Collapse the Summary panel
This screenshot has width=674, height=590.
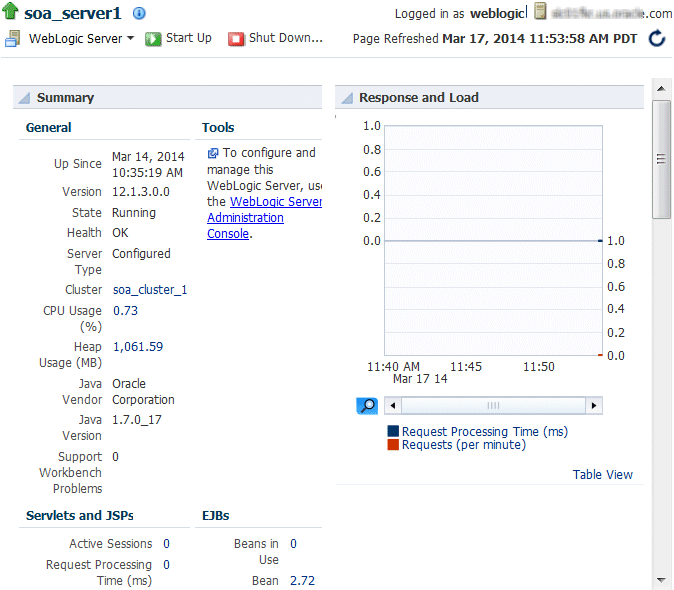coord(24,98)
